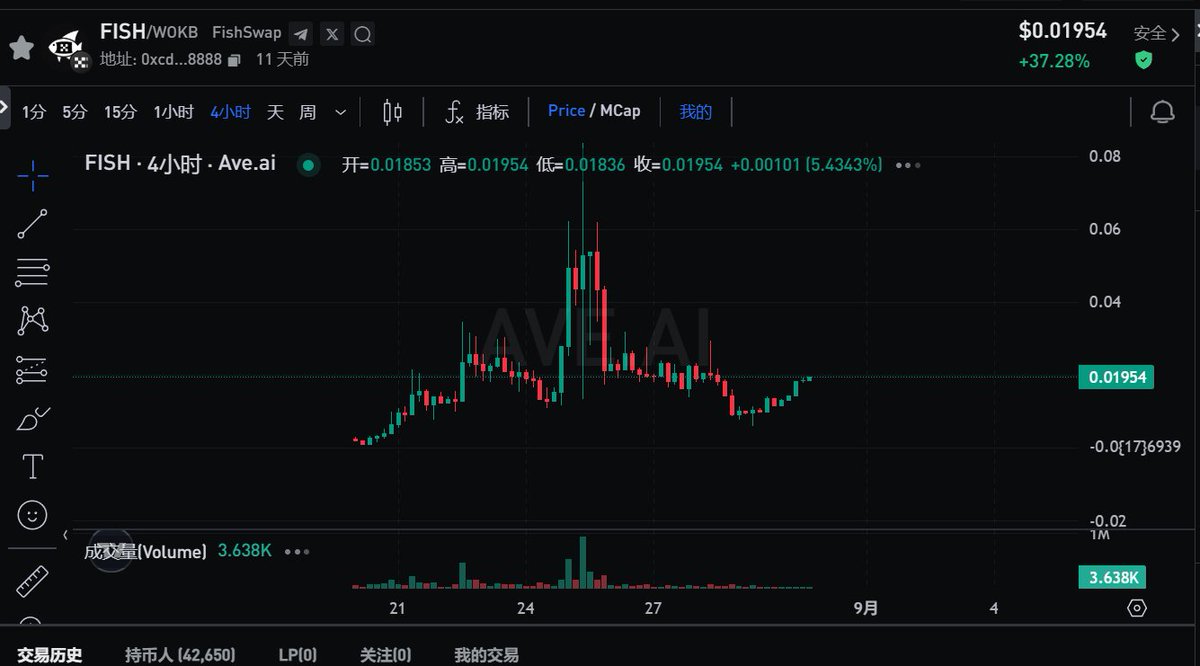This screenshot has height=666, width=1200.
Task: Click the FISH token logo
Action: [x=67, y=48]
